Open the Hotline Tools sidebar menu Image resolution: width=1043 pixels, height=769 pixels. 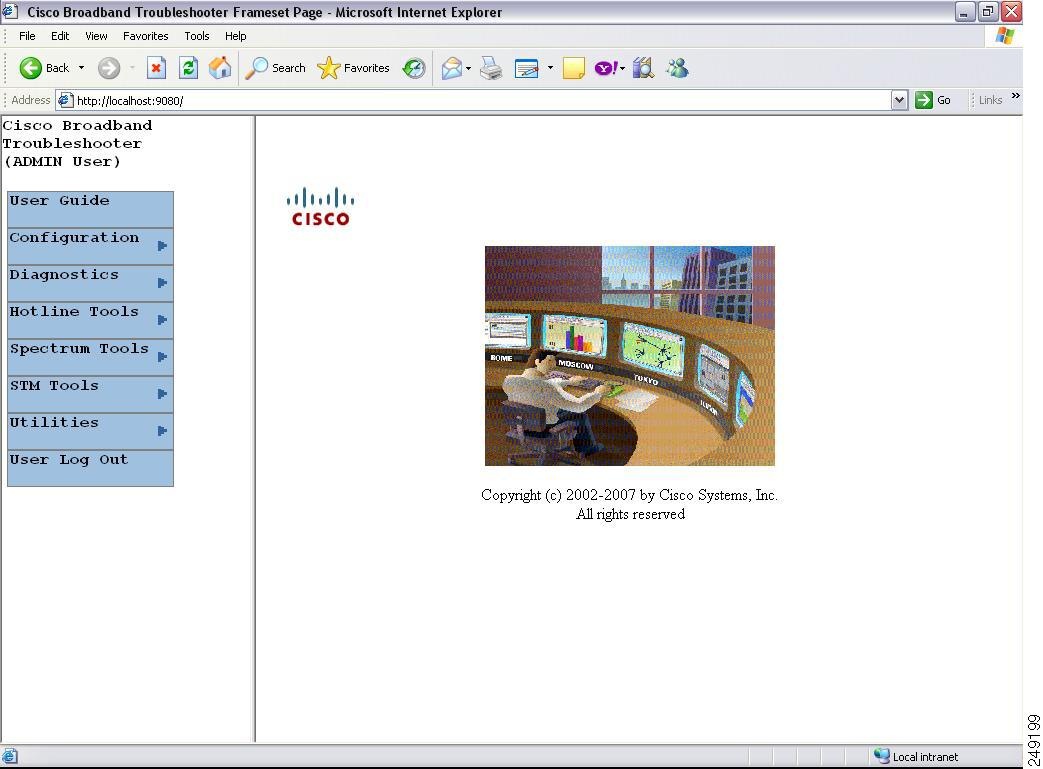click(x=90, y=320)
